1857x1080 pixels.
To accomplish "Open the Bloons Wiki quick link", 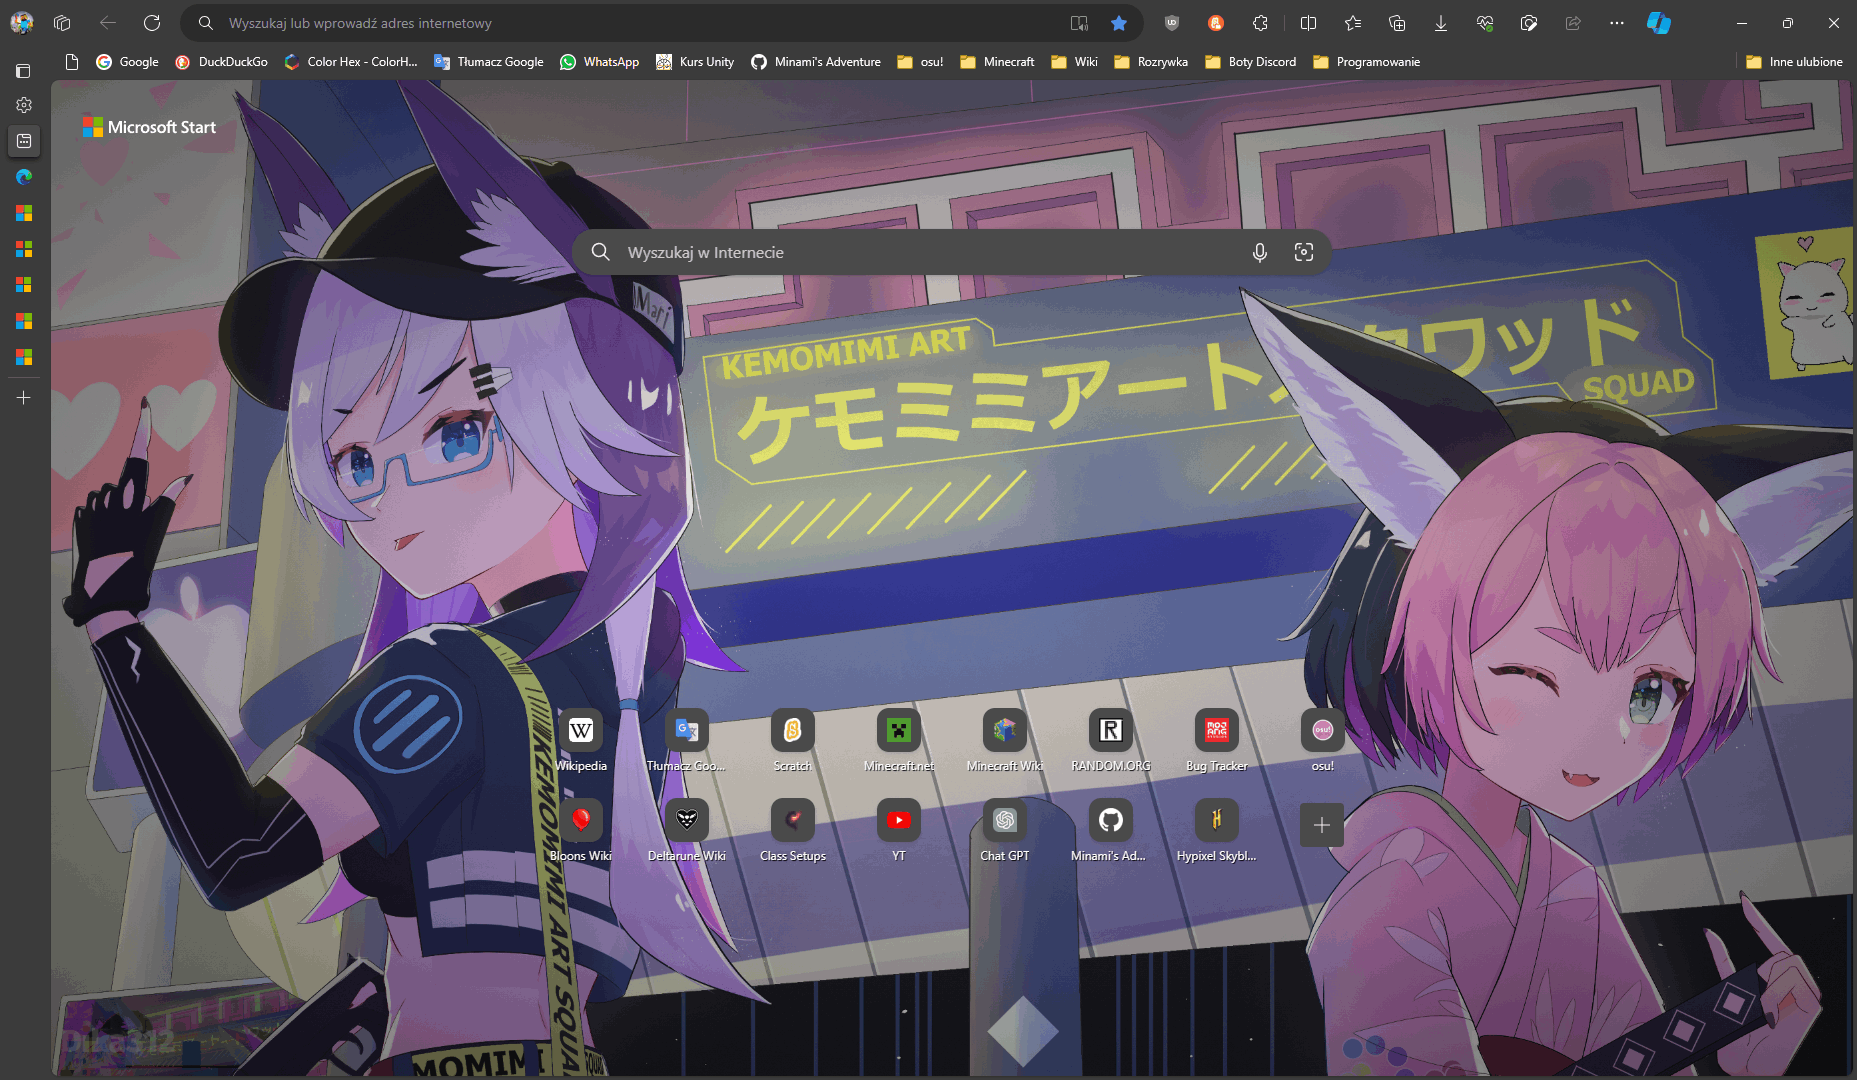I will (581, 831).
